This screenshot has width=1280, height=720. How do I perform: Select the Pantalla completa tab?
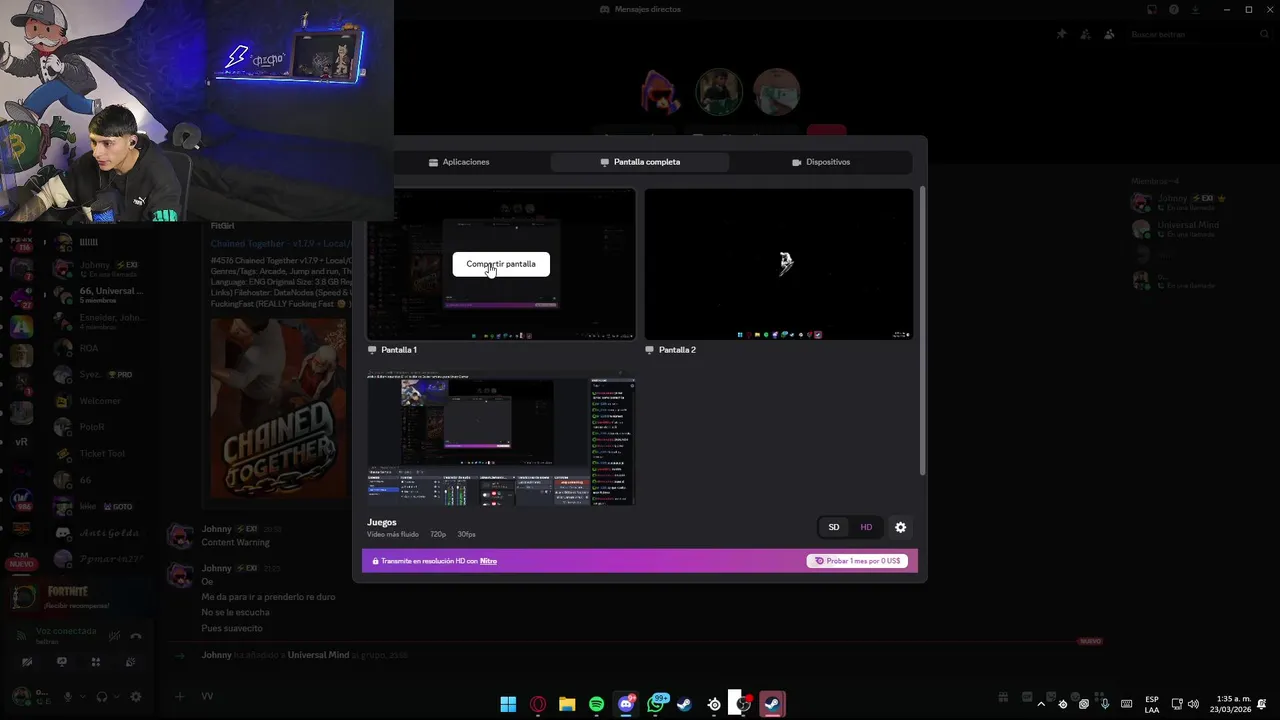640,162
